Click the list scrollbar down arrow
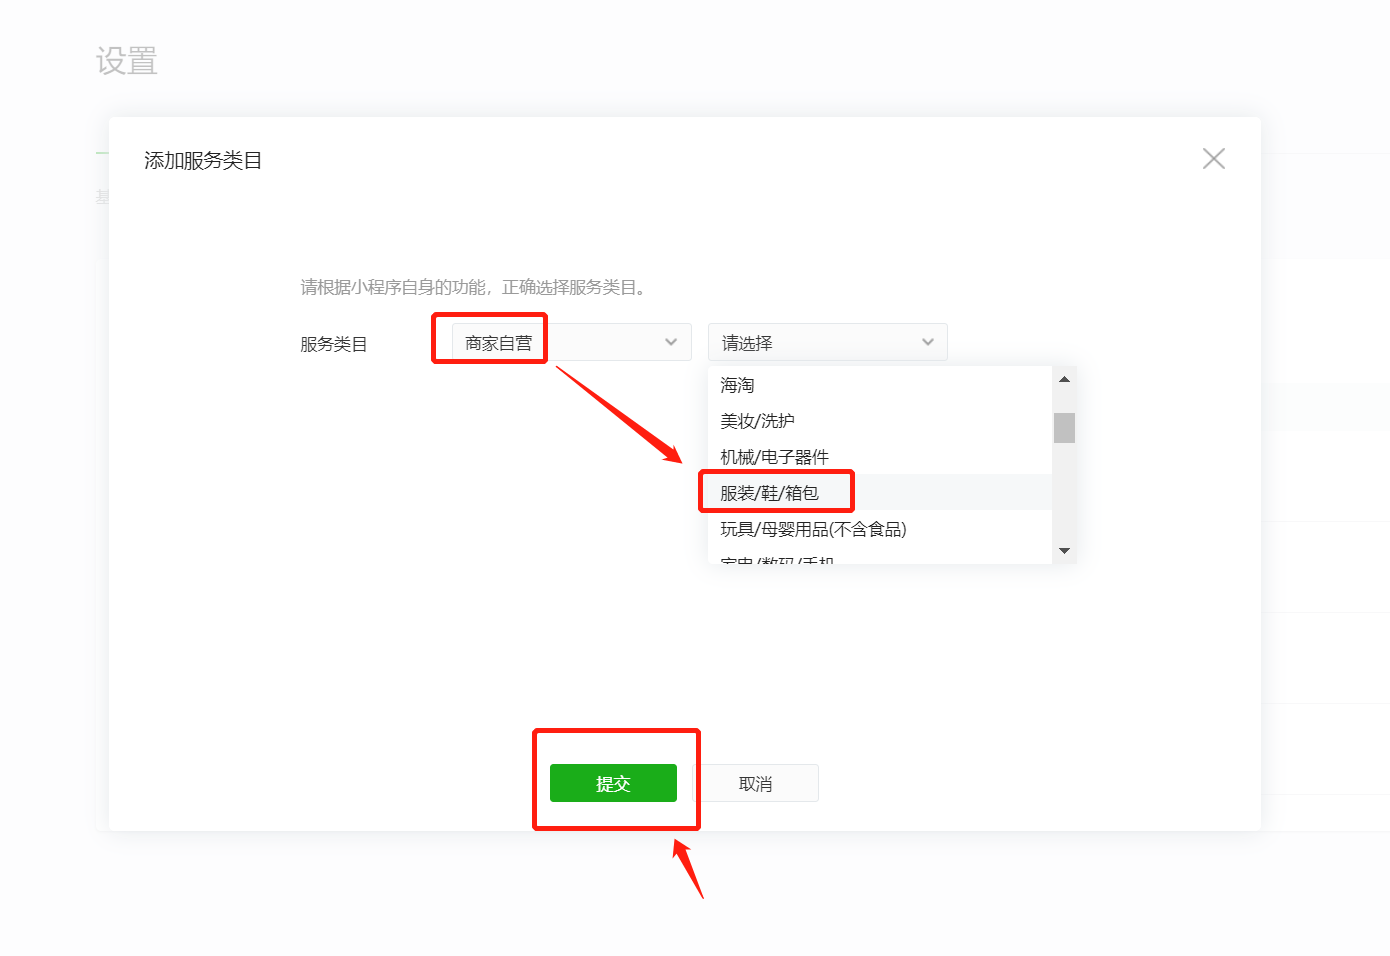1390x956 pixels. [x=1064, y=551]
